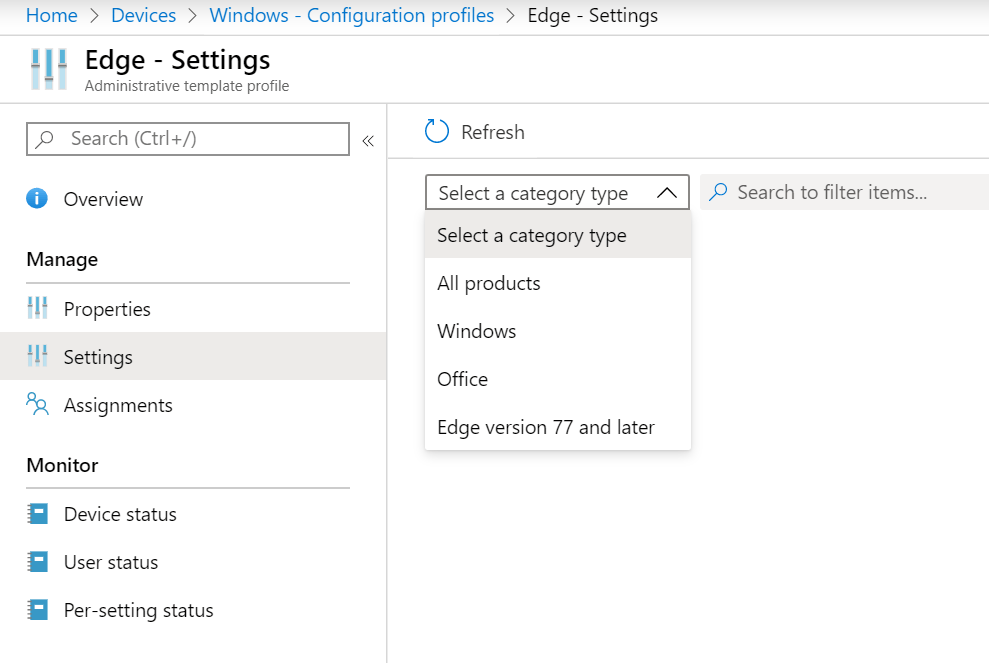
Task: Navigate to Devices breadcrumb
Action: (x=143, y=15)
